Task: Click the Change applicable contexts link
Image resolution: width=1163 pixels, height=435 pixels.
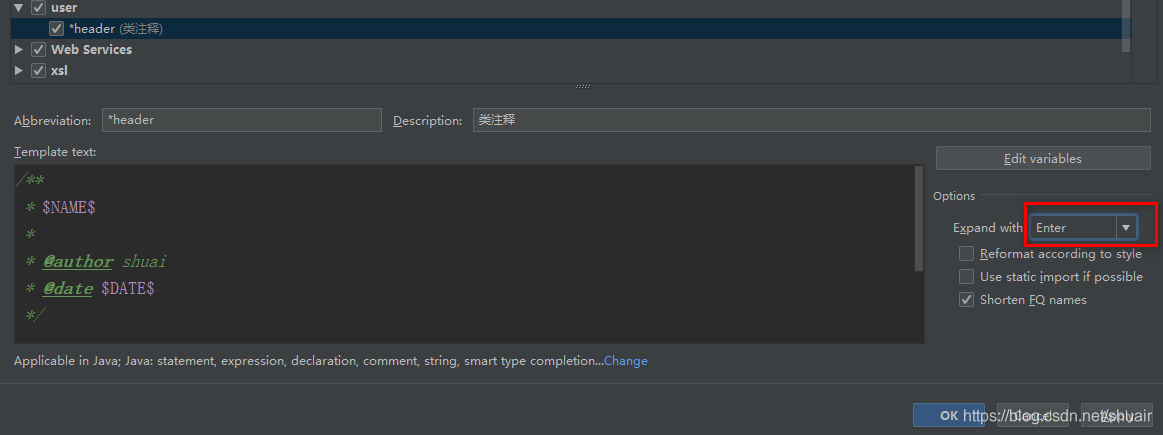Action: [625, 362]
